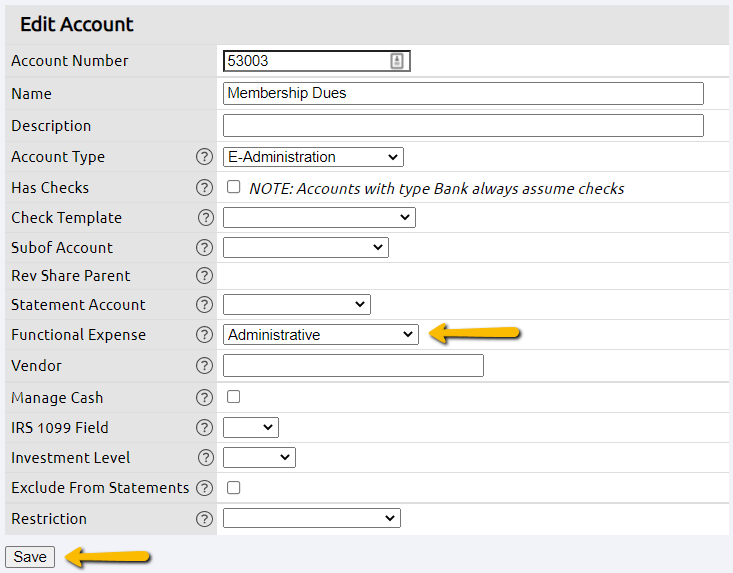The image size is (733, 573).
Task: Open IRS 1099 Field dropdown
Action: point(251,427)
